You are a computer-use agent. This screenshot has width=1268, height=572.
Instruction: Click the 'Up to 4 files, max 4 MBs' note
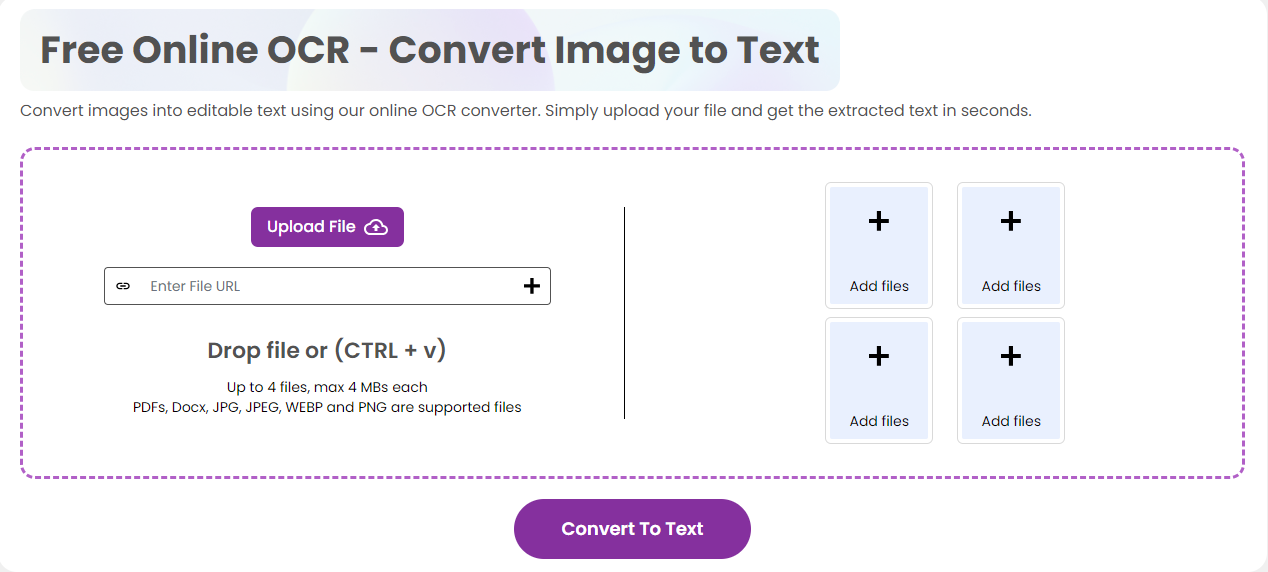click(327, 387)
